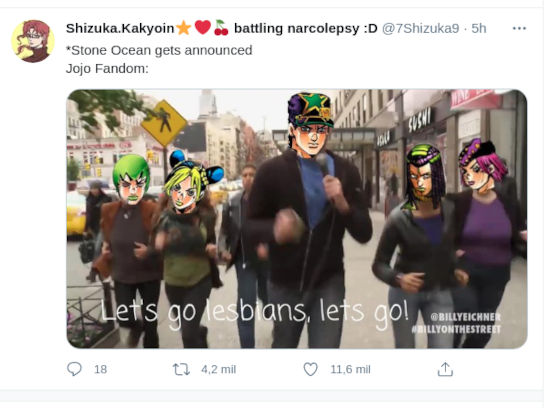This screenshot has height=408, width=550.
Task: Click the 4,2 mil retweet count
Action: click(219, 369)
